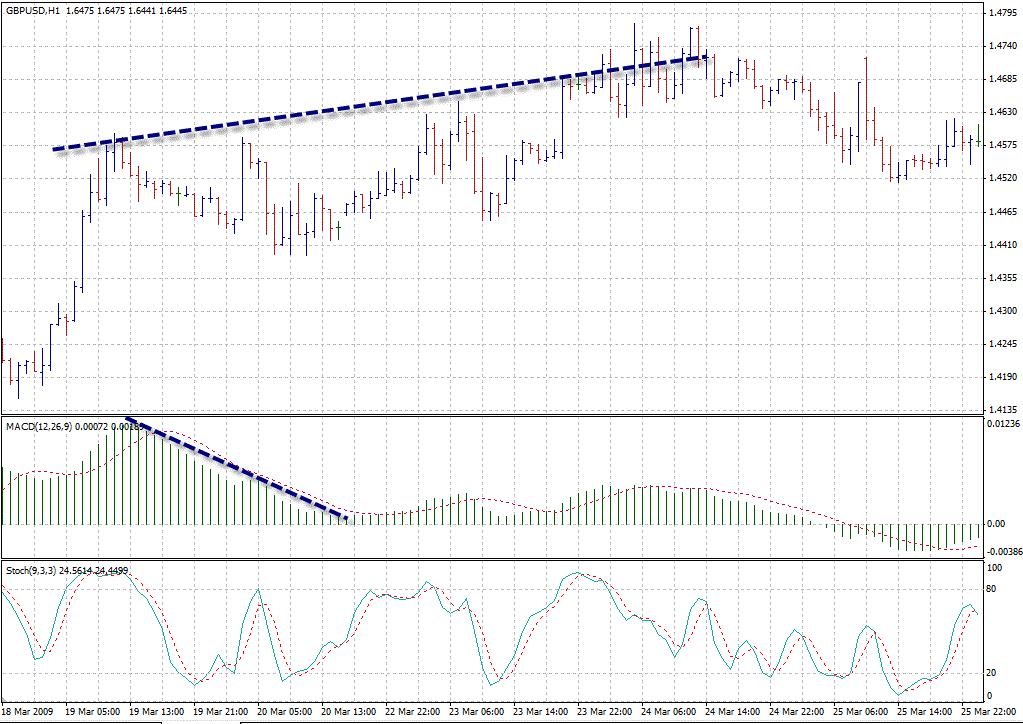Click the 1.4795 price axis label
1023x724 pixels.
(x=1003, y=12)
